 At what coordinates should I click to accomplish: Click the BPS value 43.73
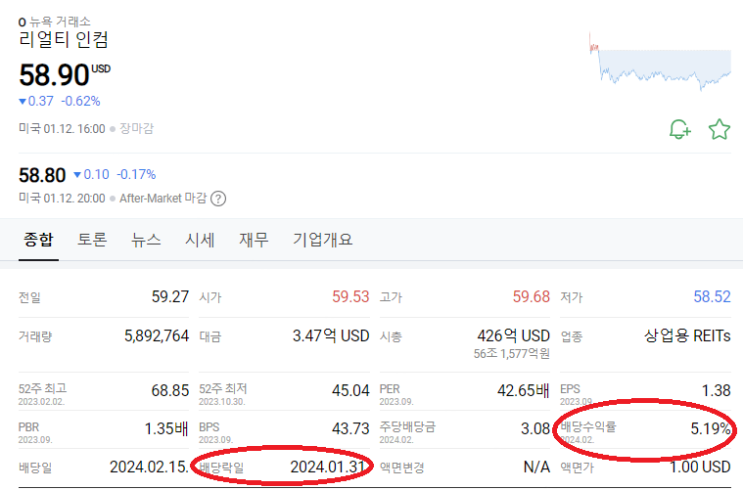350,429
